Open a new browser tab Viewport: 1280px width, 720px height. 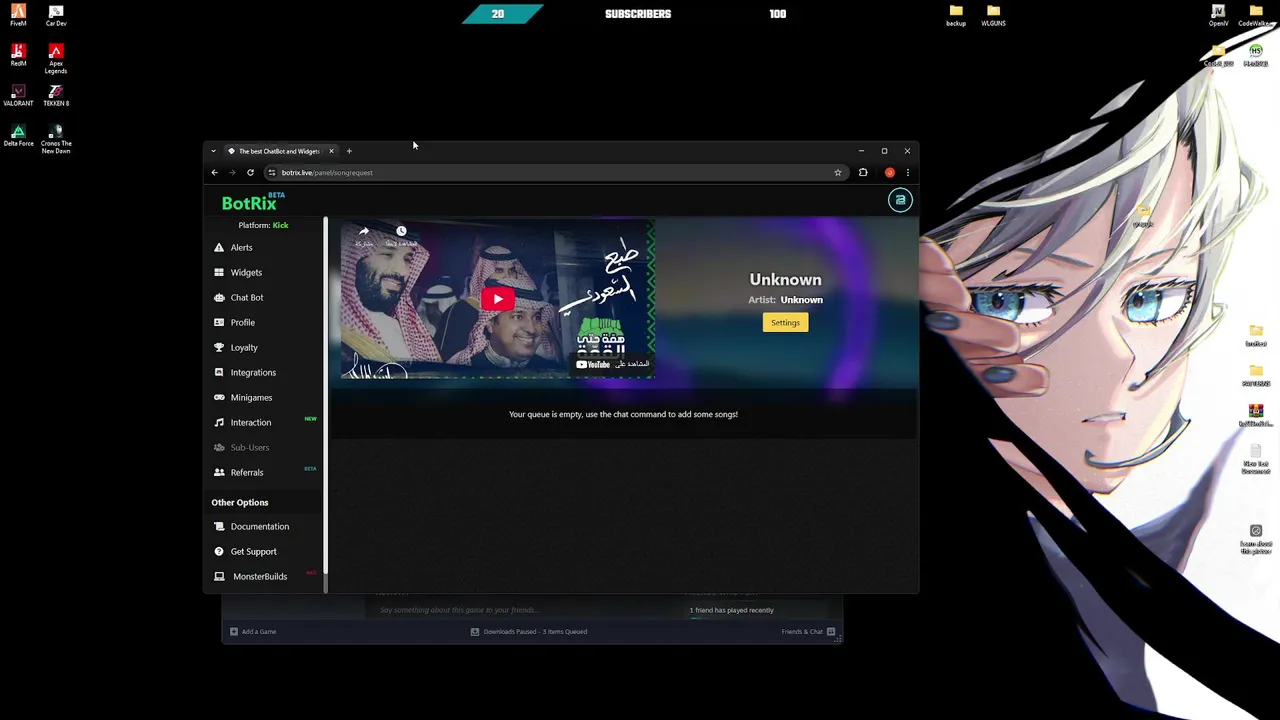click(x=349, y=151)
